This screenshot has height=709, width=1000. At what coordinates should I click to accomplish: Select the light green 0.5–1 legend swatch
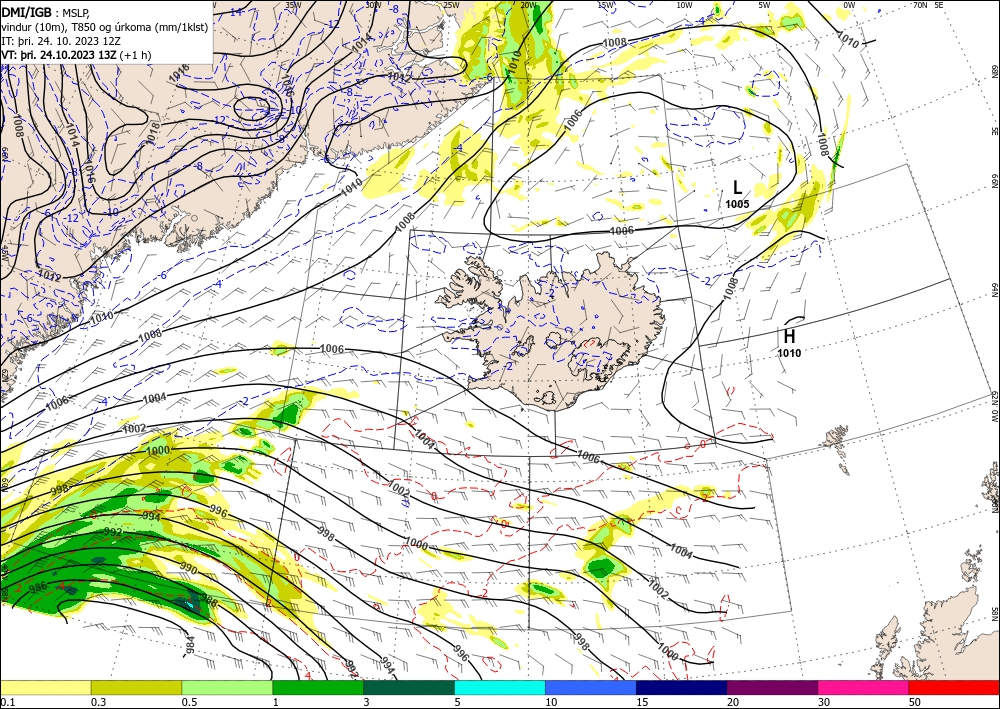[x=227, y=687]
